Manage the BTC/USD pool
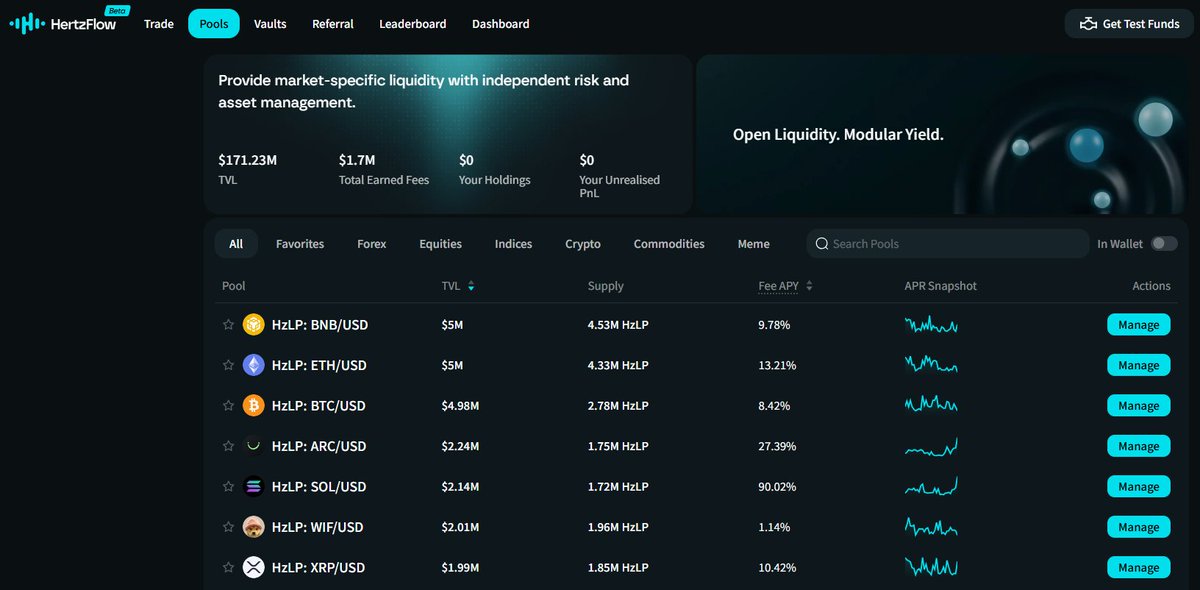 click(x=1138, y=406)
